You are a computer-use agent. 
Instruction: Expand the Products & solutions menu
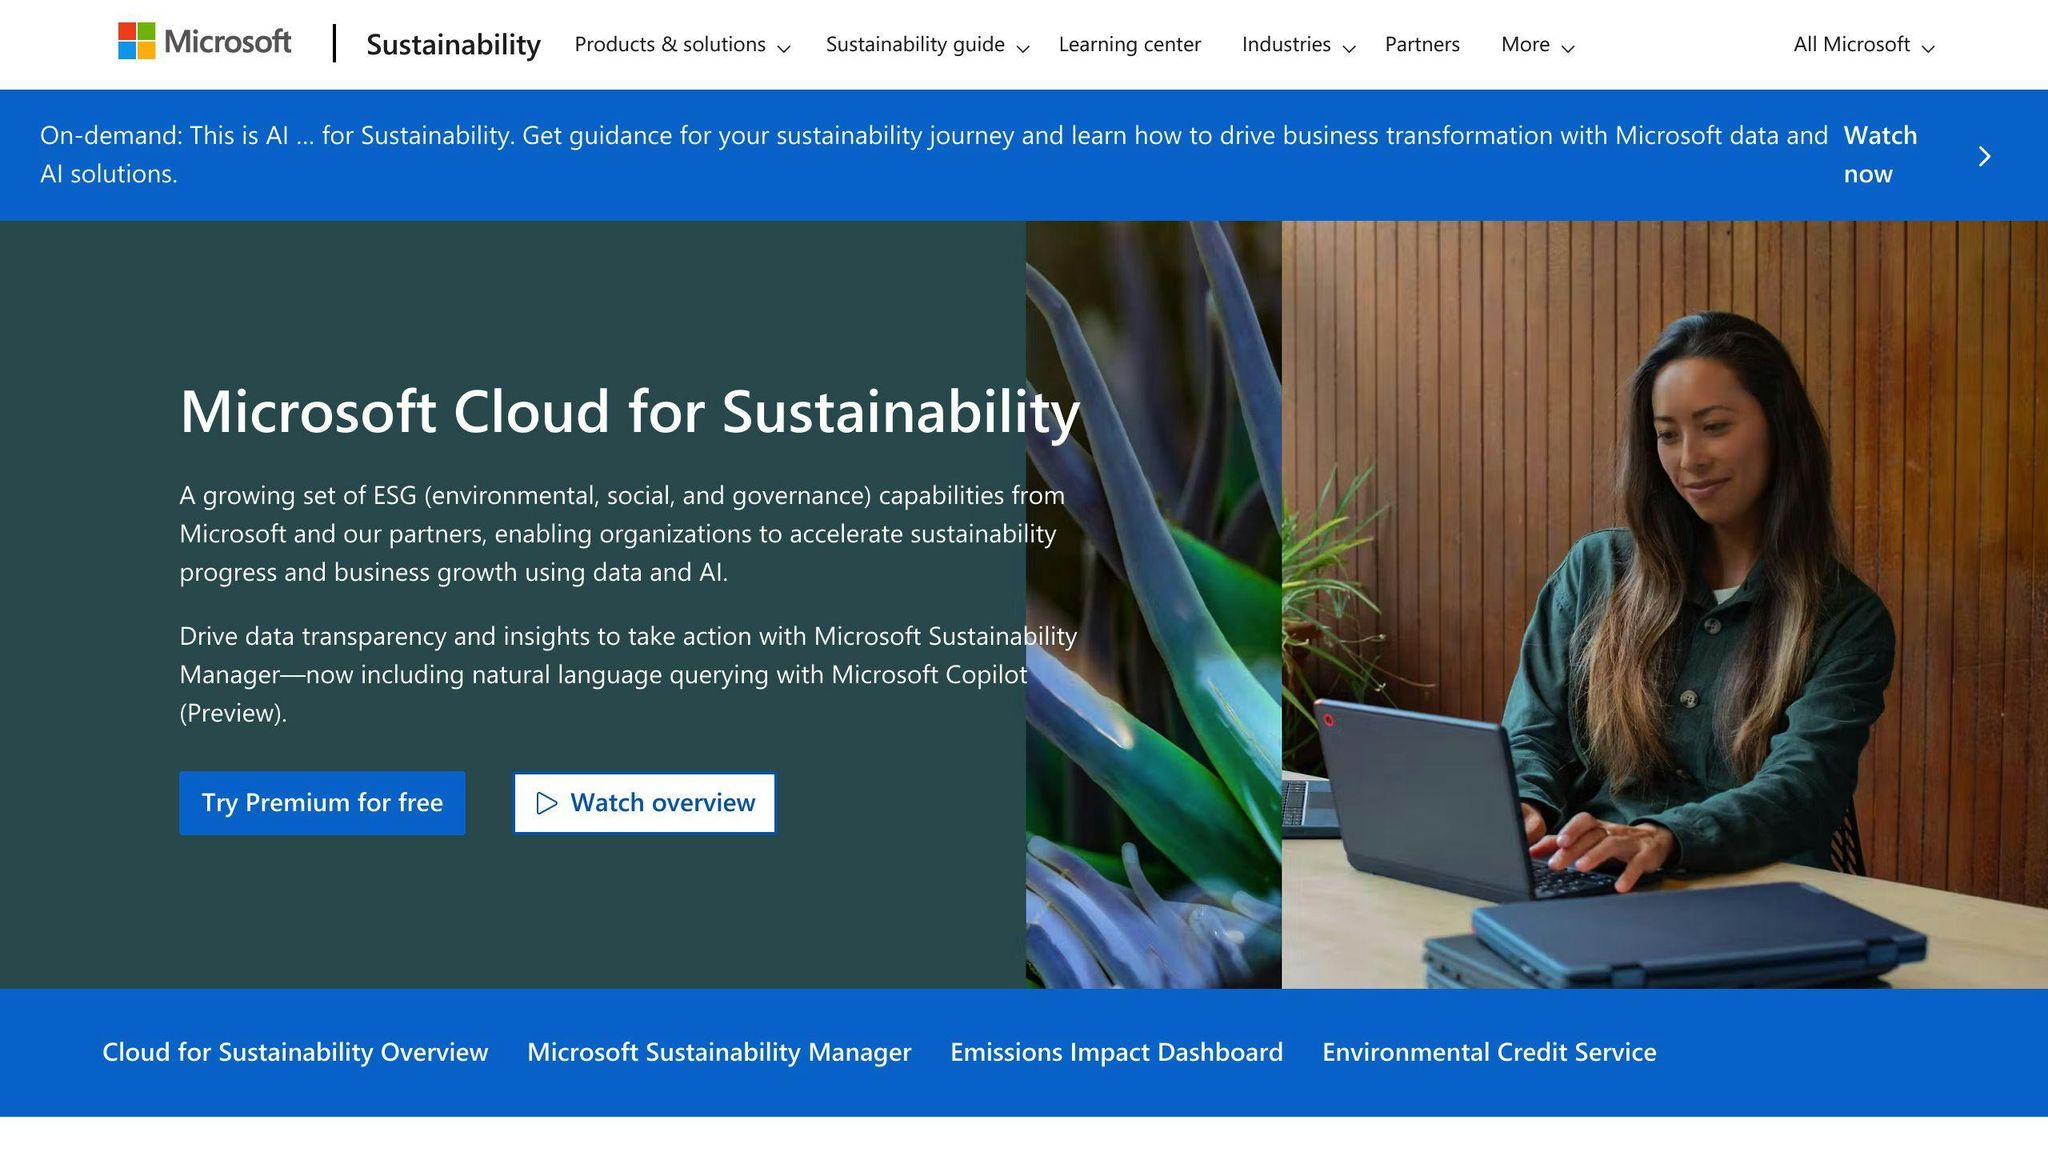pyautogui.click(x=682, y=45)
